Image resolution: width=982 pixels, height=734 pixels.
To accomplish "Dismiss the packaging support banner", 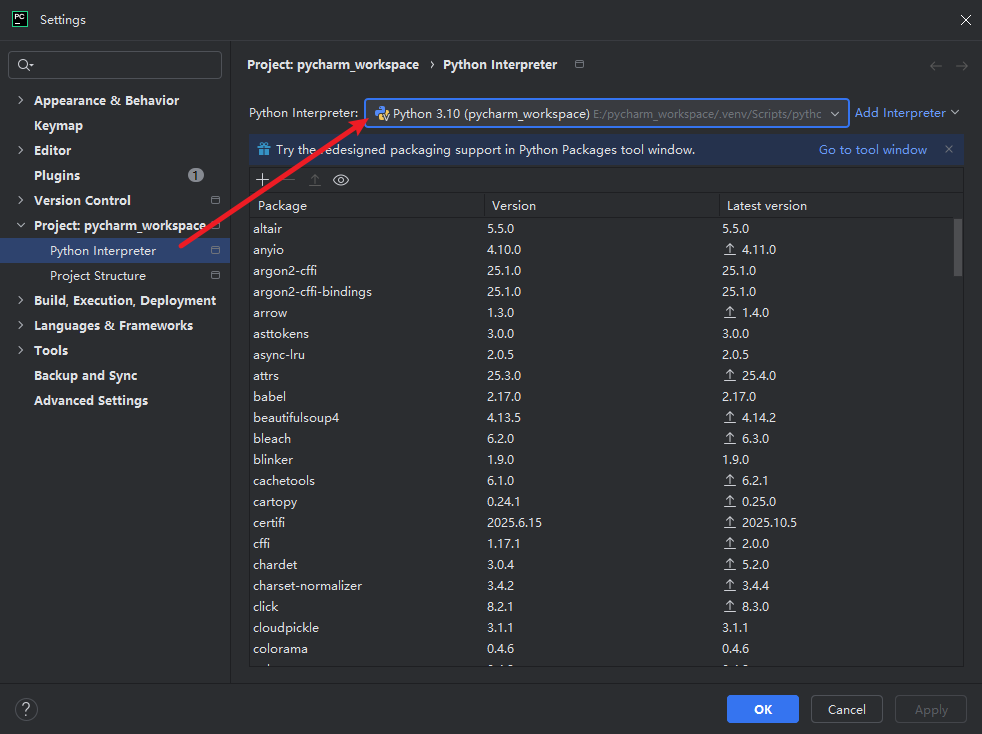I will tap(949, 149).
